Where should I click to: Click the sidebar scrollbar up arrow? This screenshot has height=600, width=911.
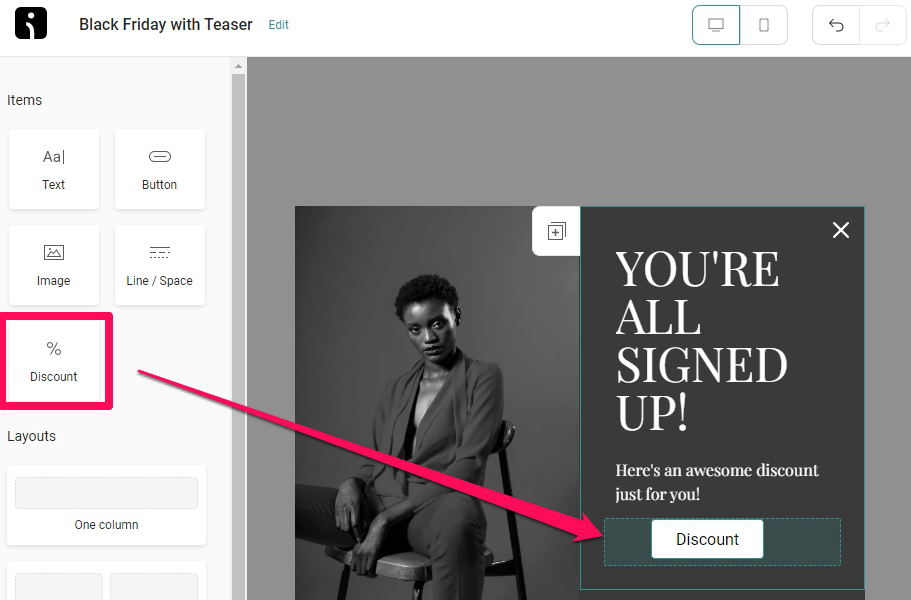pos(238,66)
